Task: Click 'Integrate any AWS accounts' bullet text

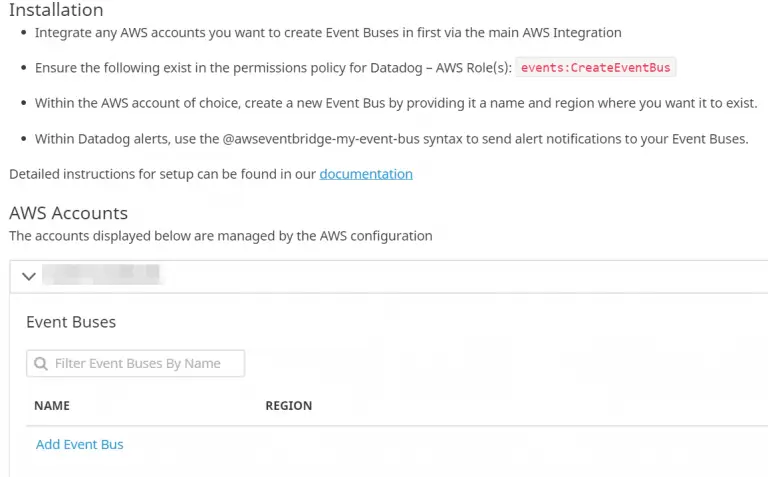Action: [x=328, y=33]
